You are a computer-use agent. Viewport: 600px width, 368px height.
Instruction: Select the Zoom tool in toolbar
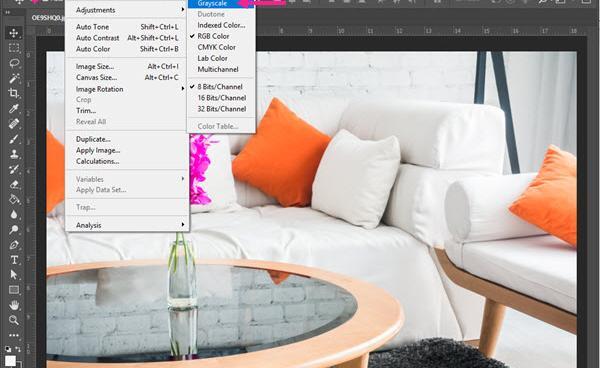(14, 320)
